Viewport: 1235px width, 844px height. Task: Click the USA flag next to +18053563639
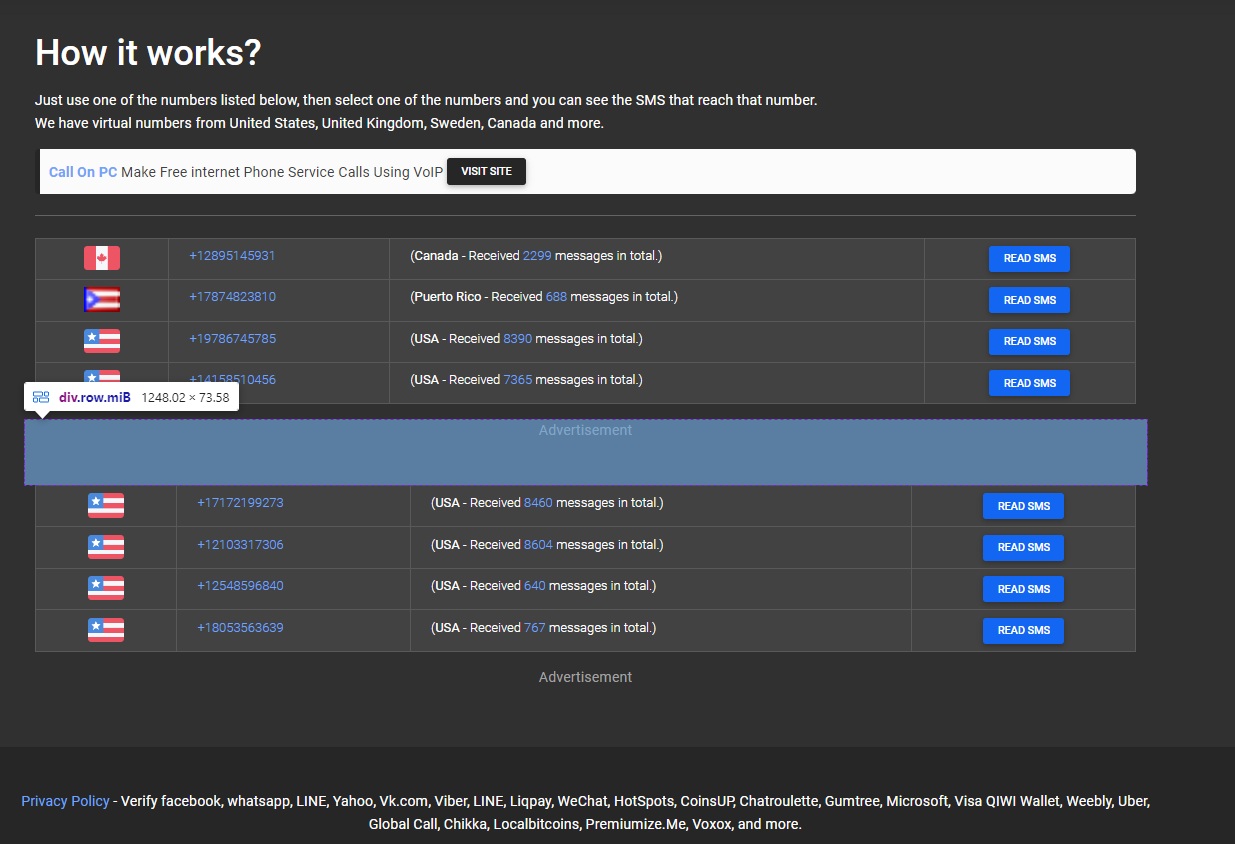coord(105,630)
